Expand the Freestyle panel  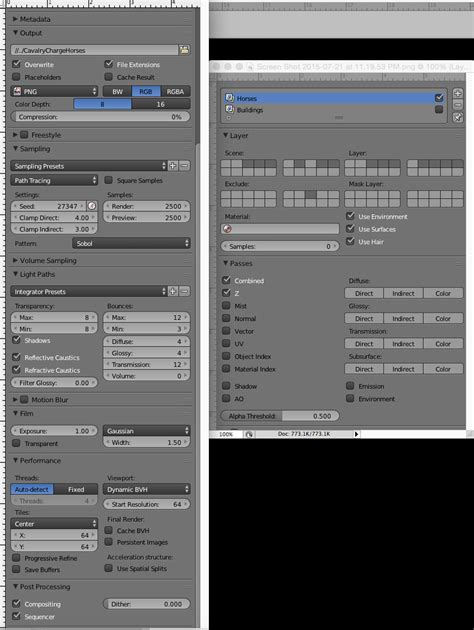click(15, 135)
